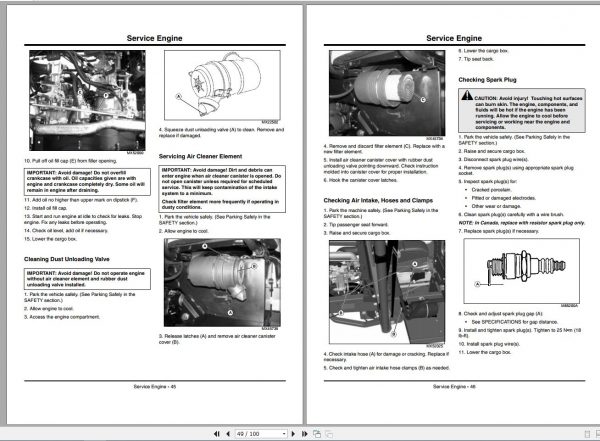Go to the first page
The width and height of the screenshot is (600, 441).
click(217, 434)
